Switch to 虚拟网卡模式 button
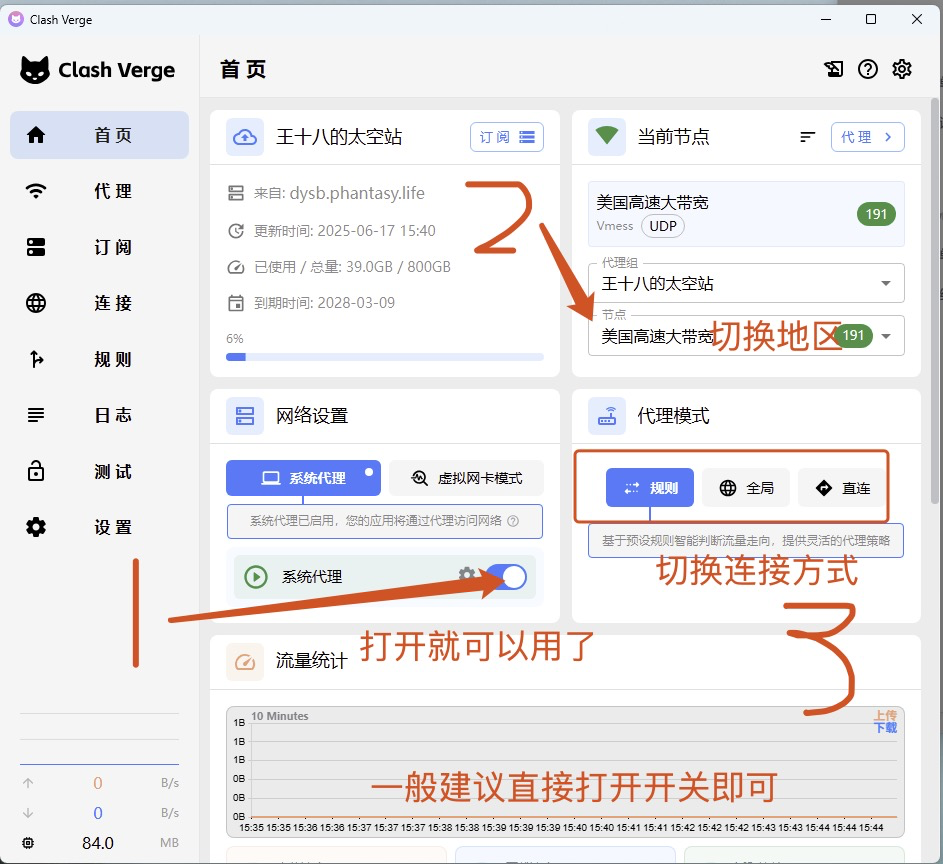 pyautogui.click(x=466, y=478)
